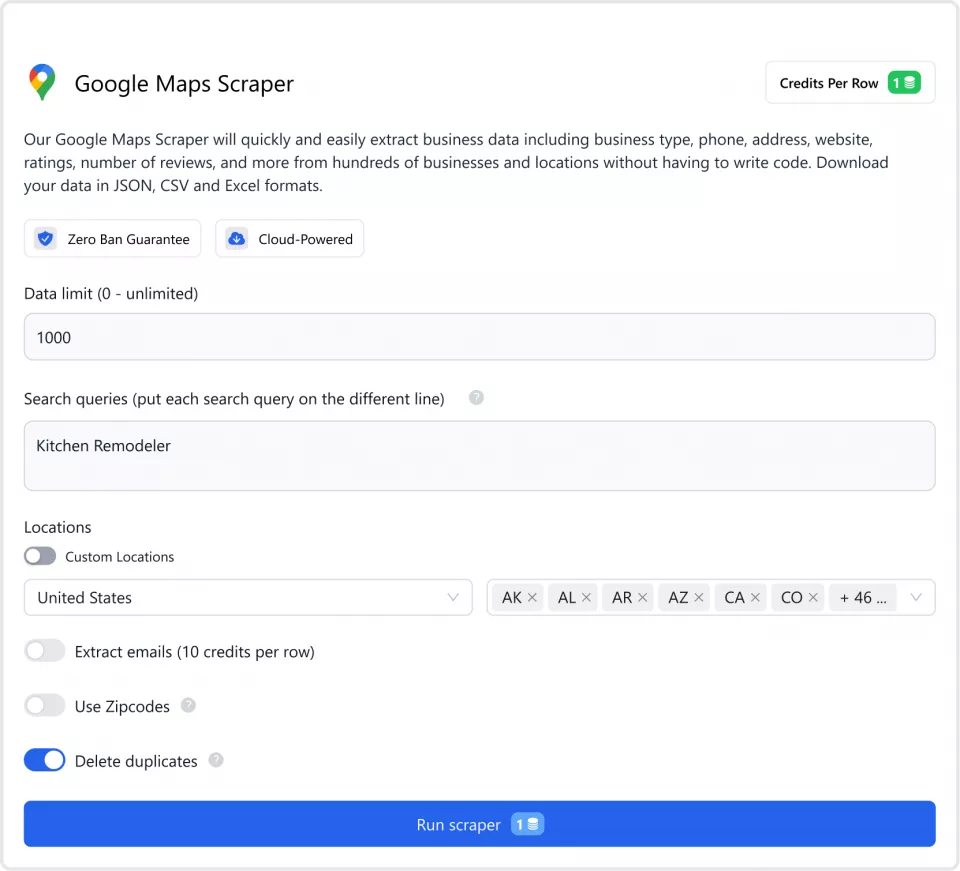This screenshot has width=960, height=871.
Task: Expand the selected states dropdown
Action: point(916,597)
